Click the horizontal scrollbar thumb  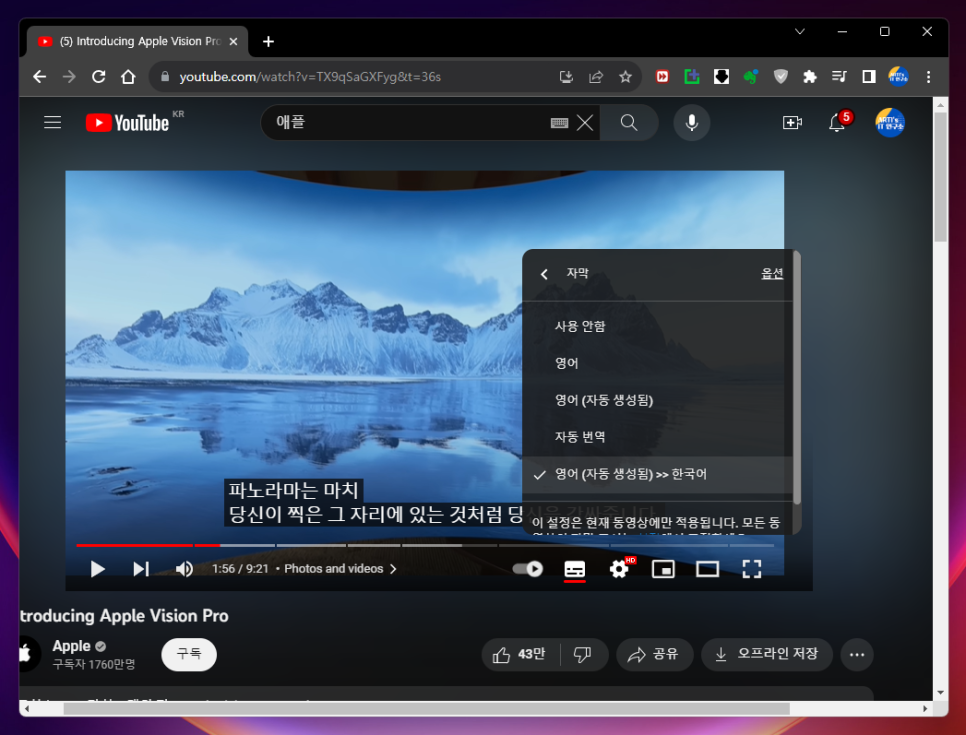point(426,709)
